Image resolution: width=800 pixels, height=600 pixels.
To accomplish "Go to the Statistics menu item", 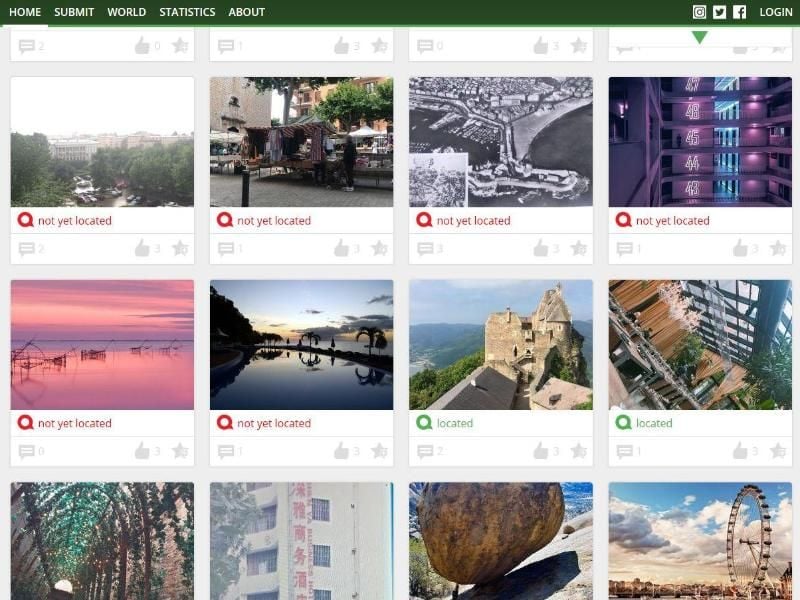I will coord(187,12).
